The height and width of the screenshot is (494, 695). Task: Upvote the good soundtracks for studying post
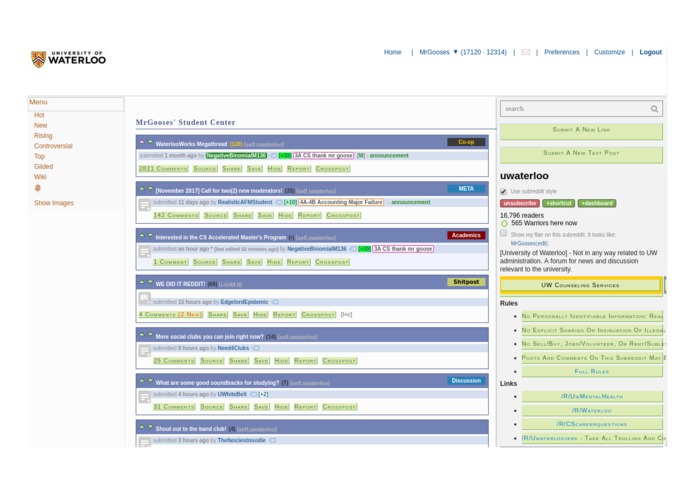pos(142,381)
